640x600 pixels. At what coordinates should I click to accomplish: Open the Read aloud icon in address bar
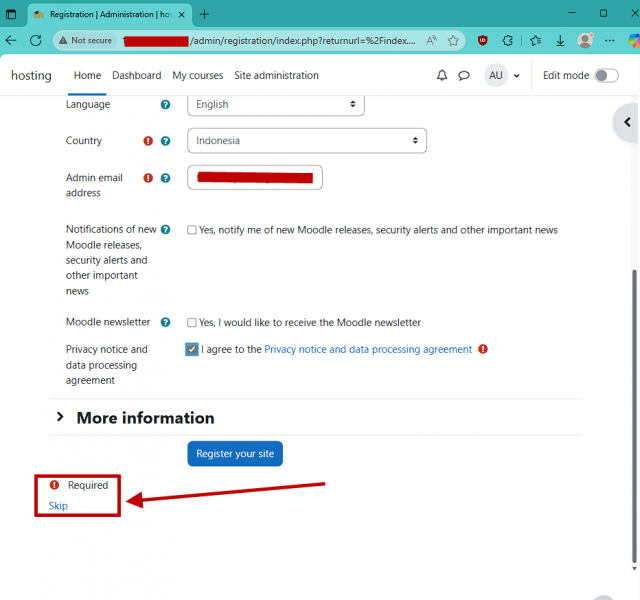(431, 40)
